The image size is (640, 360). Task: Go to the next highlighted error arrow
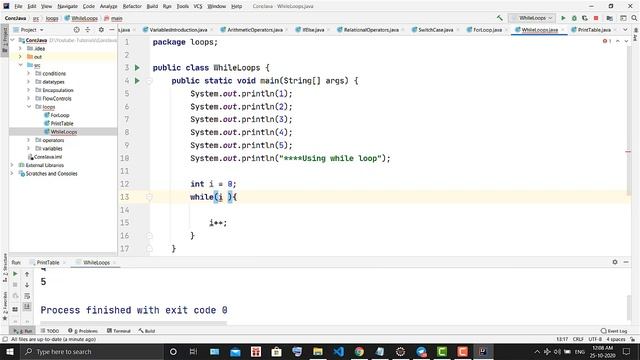(627, 41)
